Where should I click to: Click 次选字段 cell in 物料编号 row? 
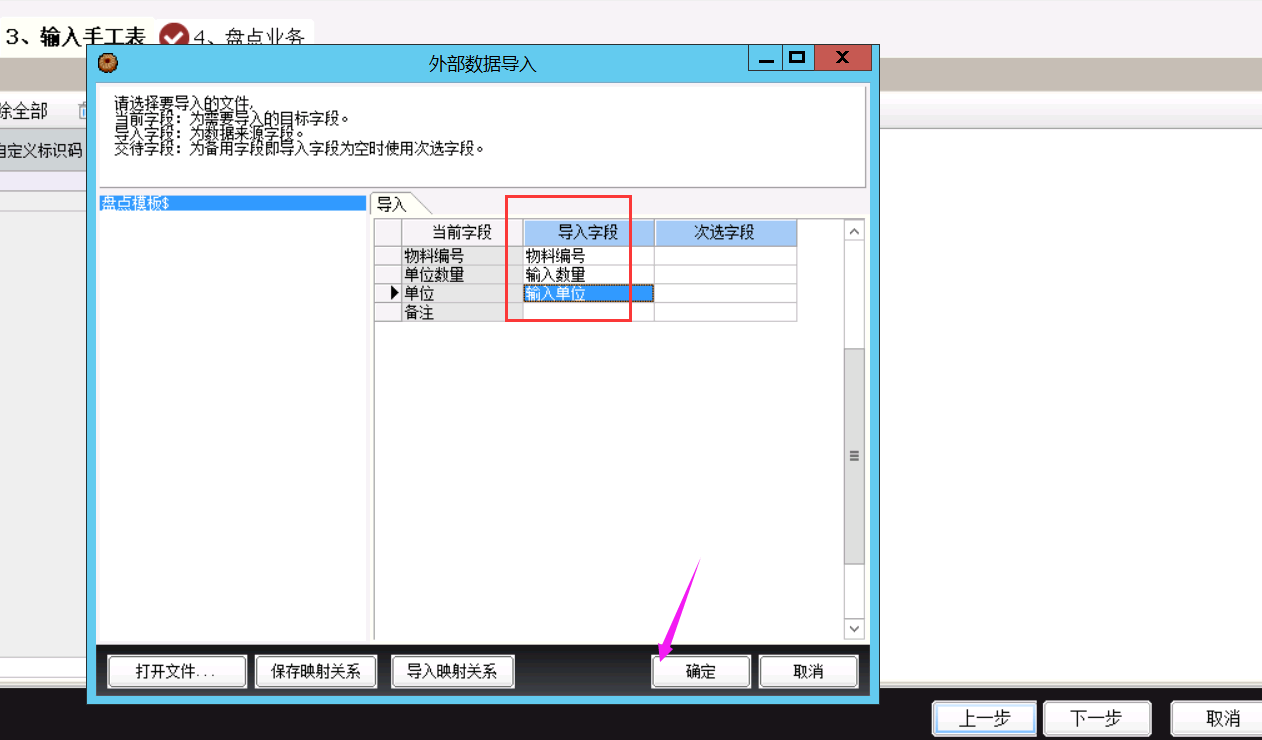[x=725, y=256]
